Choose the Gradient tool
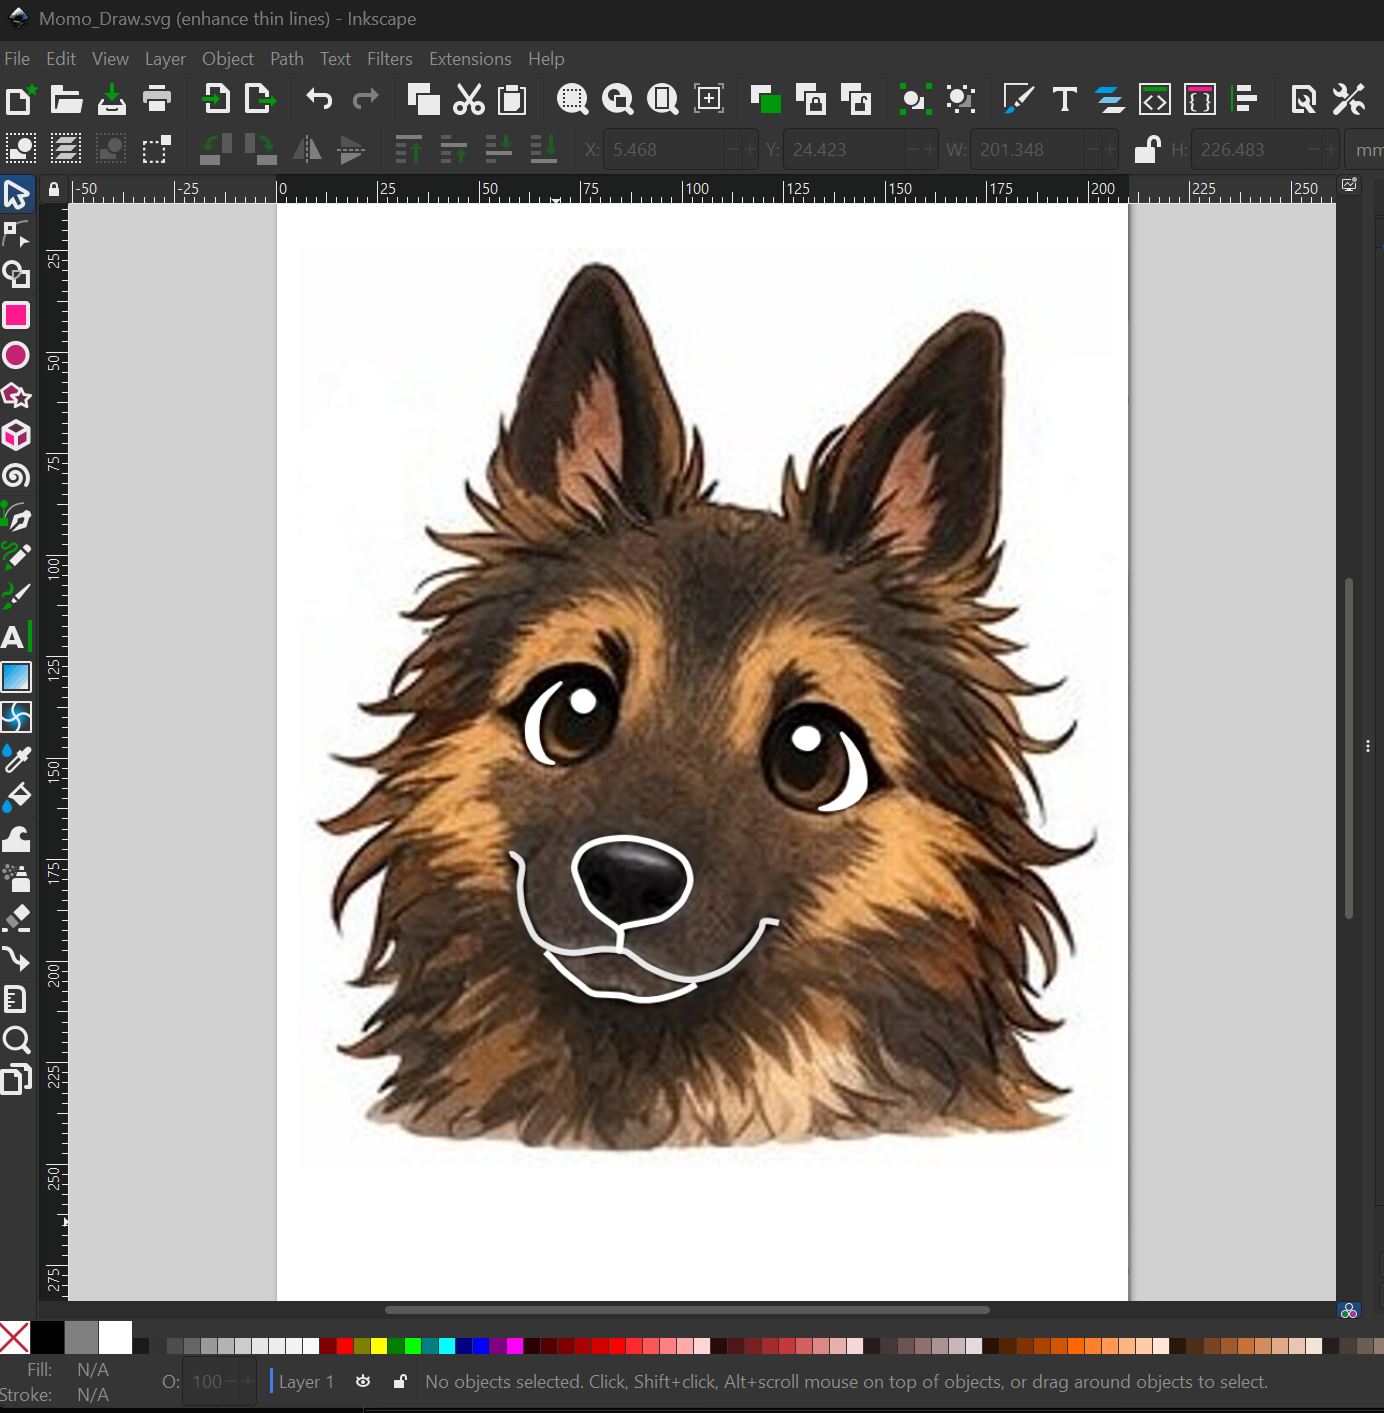This screenshot has width=1384, height=1413. 16,677
